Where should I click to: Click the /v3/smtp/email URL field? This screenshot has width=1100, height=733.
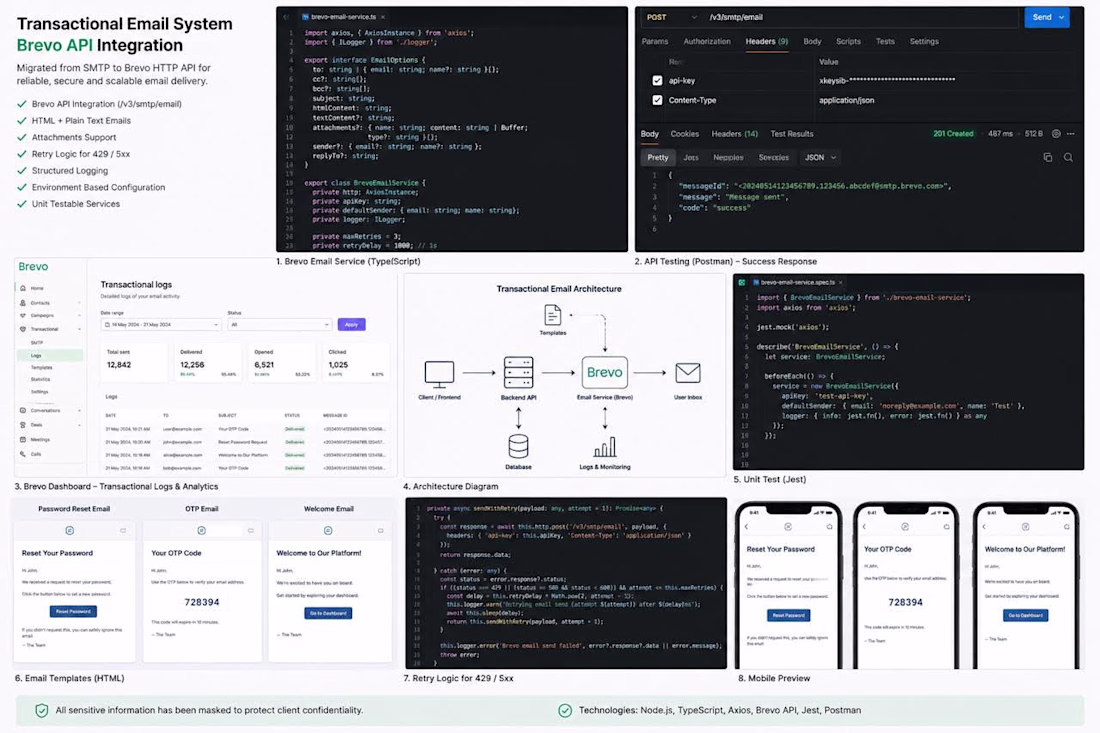(860, 18)
